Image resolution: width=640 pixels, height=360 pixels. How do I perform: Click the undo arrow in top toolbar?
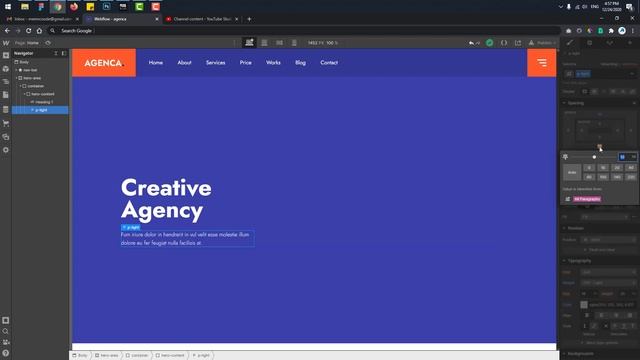[472, 43]
